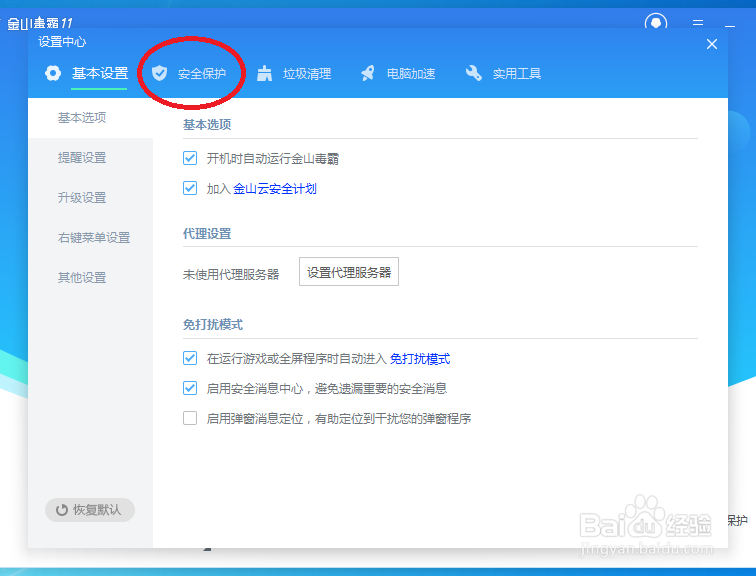This screenshot has width=756, height=576.
Task: Toggle the 在运行游戏或全屏程序时自动进入 checkbox
Action: point(190,358)
